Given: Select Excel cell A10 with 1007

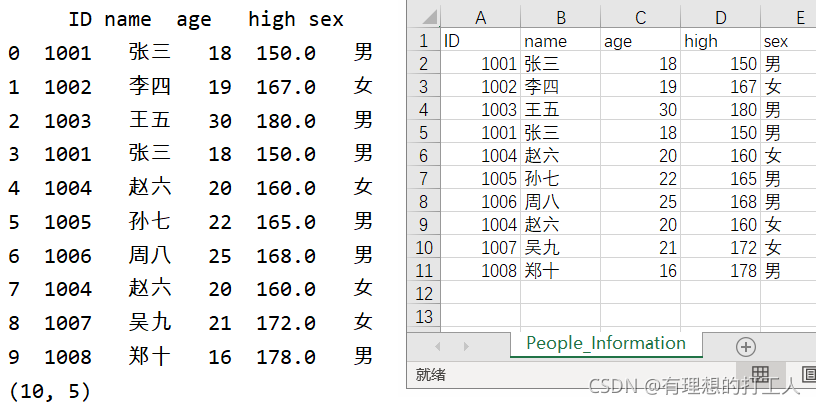Looking at the screenshot, I should point(480,247).
